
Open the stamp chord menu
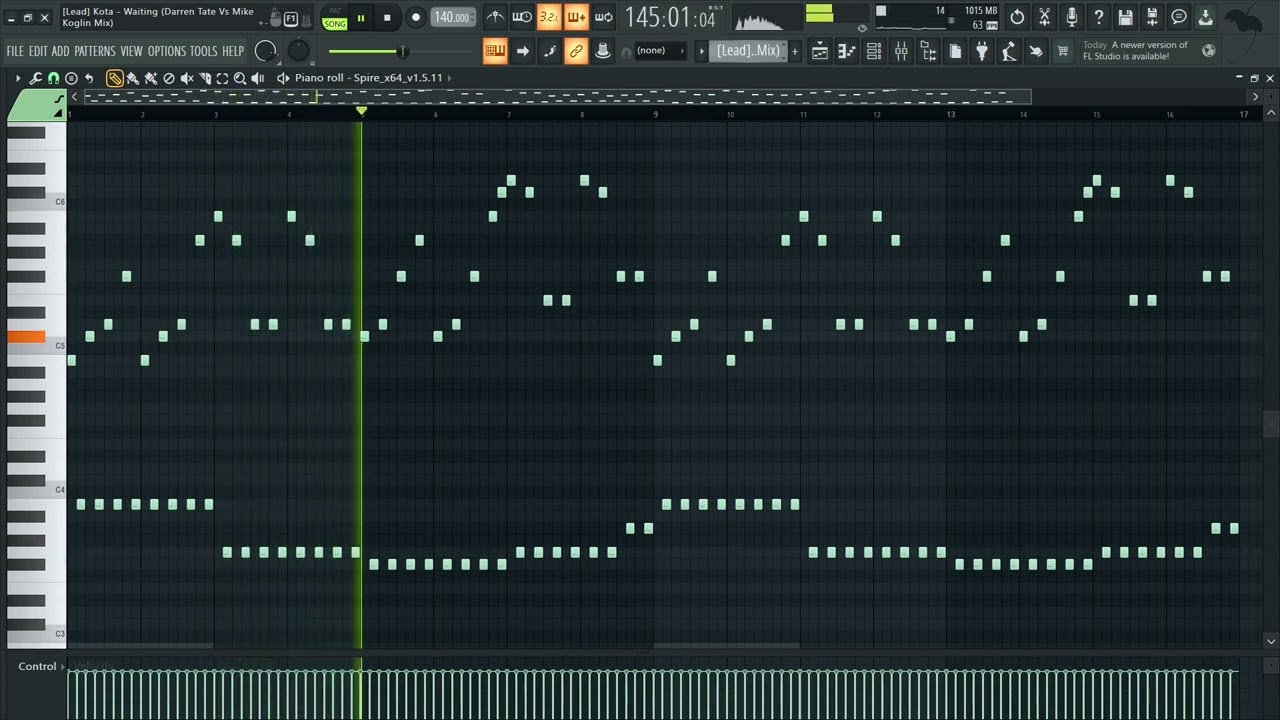(x=71, y=78)
